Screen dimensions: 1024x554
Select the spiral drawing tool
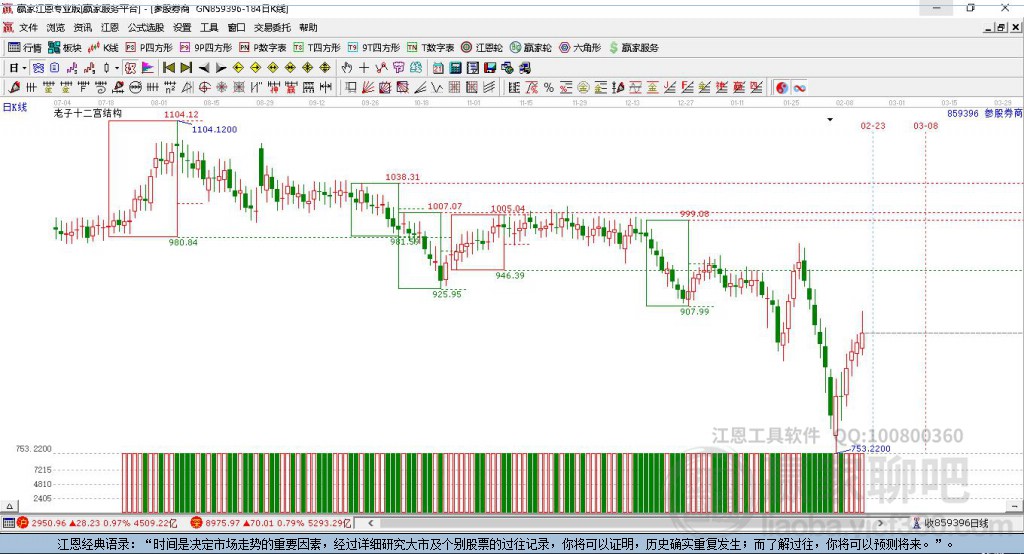(101, 88)
